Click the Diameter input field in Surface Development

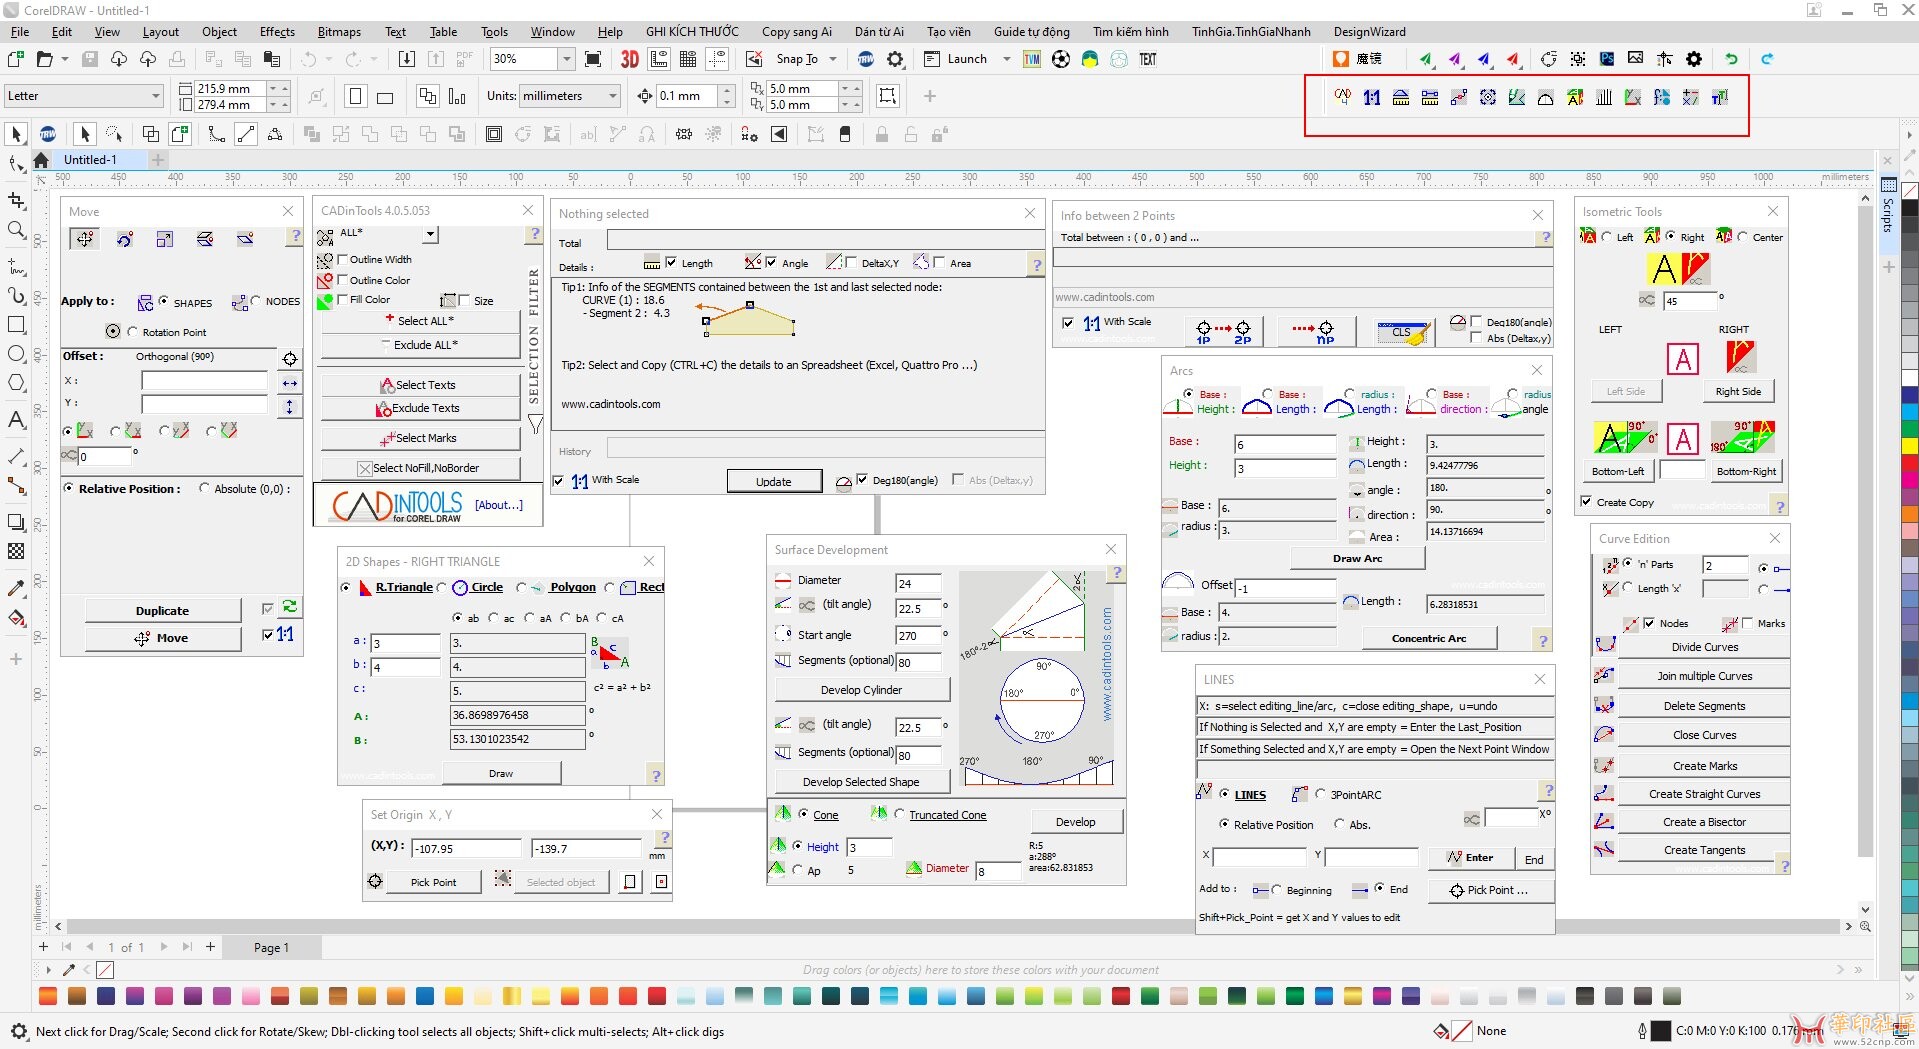(918, 583)
